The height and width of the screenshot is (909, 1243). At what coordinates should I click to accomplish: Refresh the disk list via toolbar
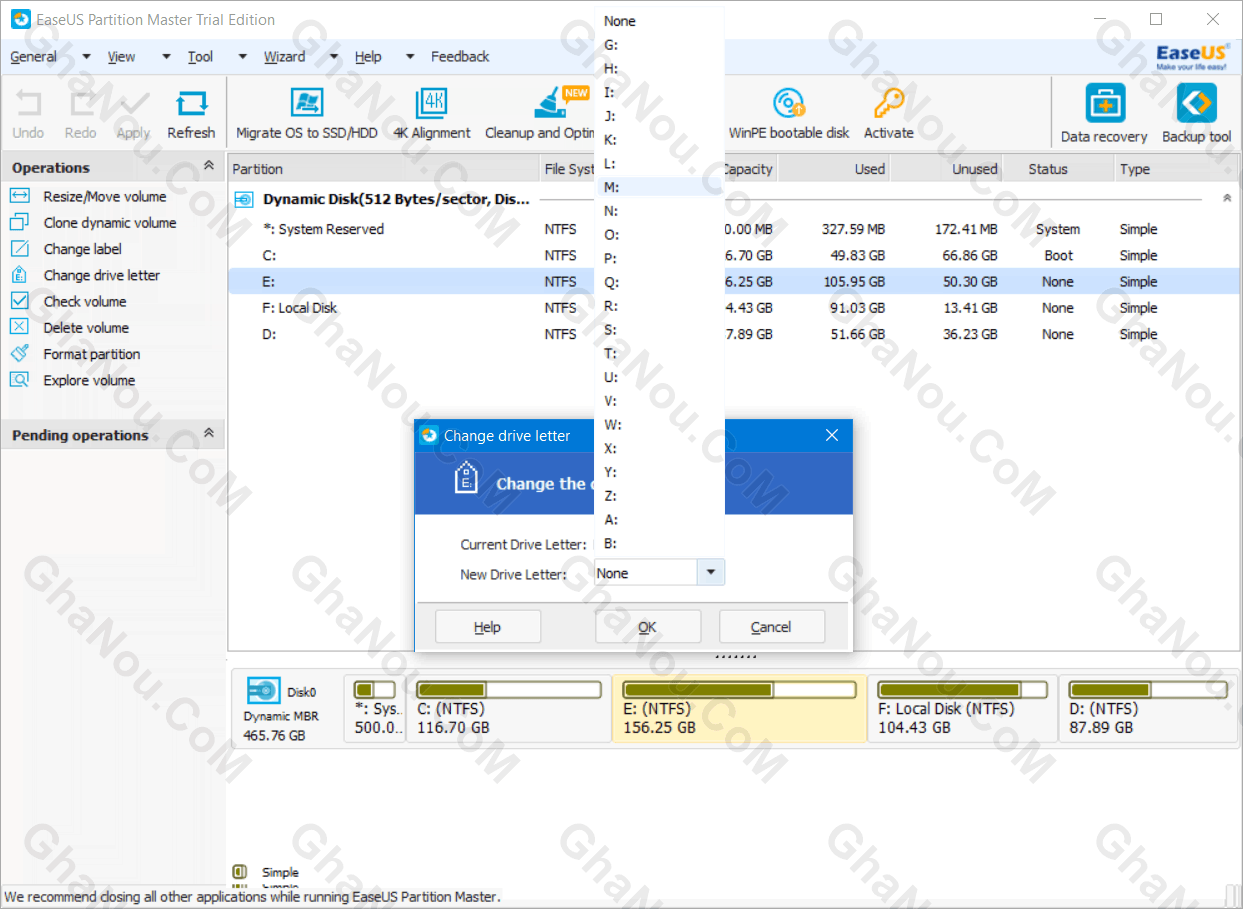191,114
